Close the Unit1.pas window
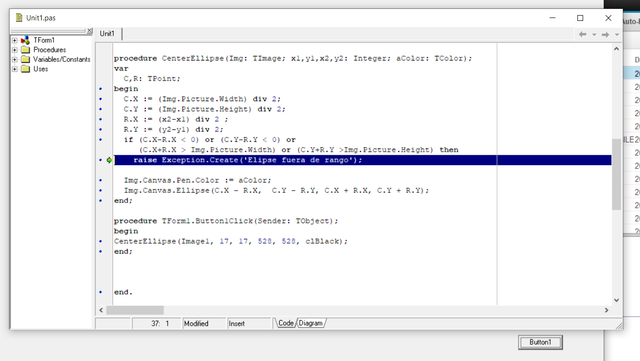This screenshot has height=361, width=640. (x=608, y=18)
